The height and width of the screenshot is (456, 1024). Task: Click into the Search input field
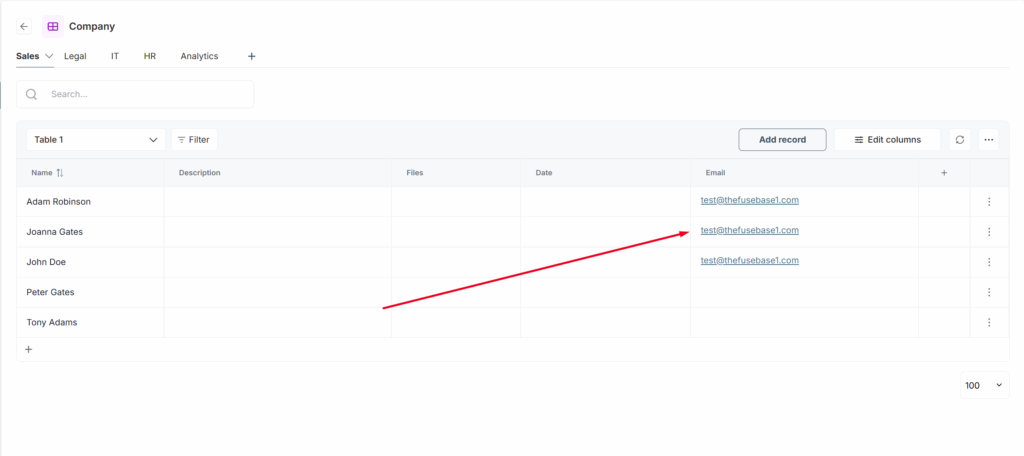[145, 94]
